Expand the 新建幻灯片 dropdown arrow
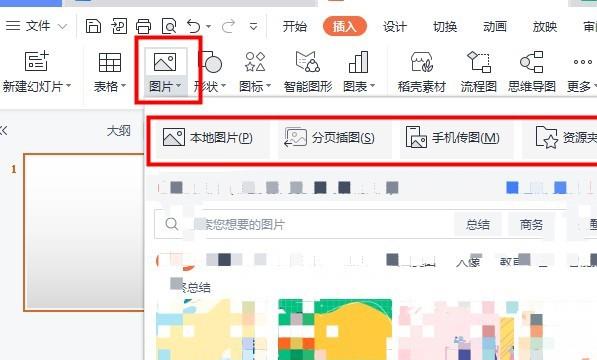Screen dimensions: 597x360 69,86
